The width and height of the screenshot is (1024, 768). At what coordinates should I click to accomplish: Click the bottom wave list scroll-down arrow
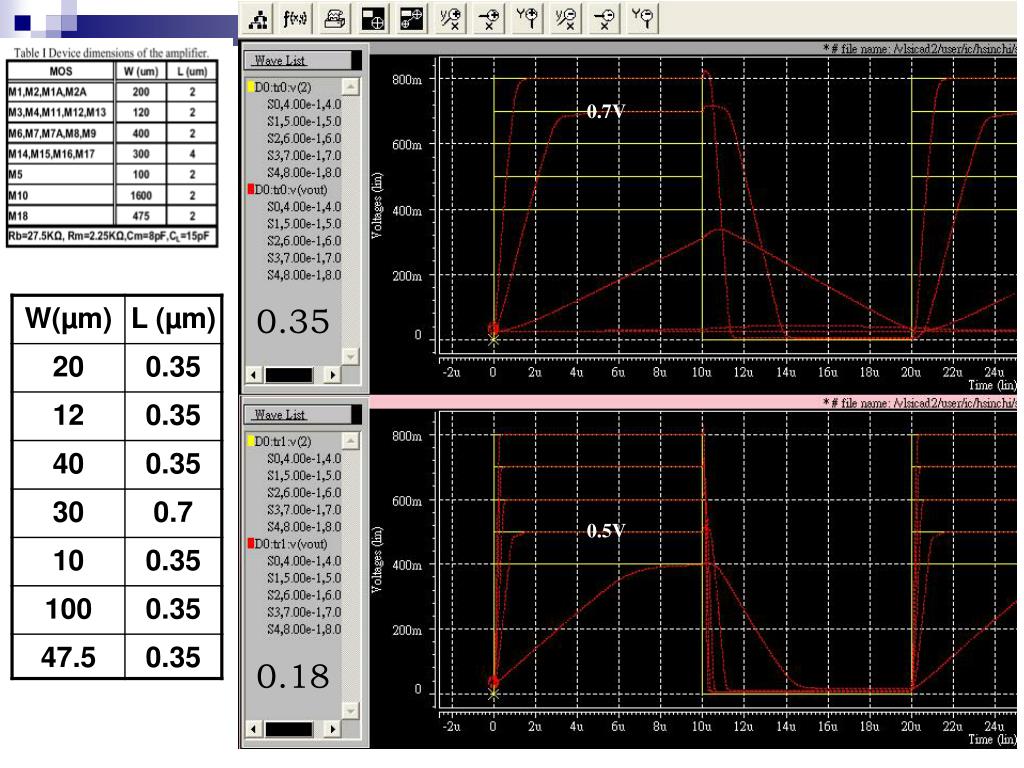coord(351,711)
